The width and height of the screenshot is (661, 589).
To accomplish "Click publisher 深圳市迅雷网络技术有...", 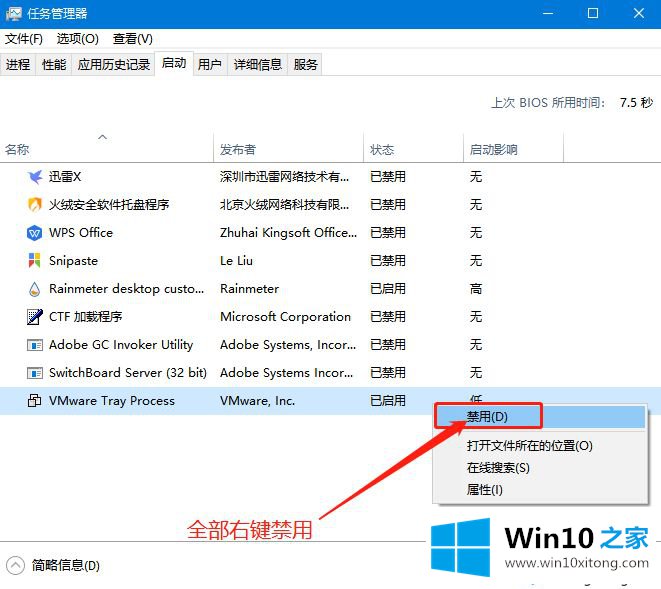I will (x=285, y=177).
